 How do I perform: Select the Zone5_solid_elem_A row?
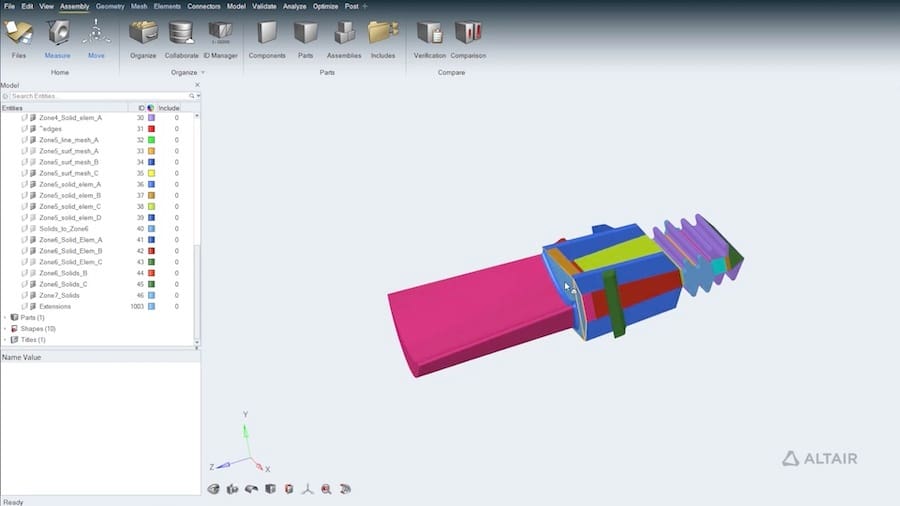[x=96, y=184]
